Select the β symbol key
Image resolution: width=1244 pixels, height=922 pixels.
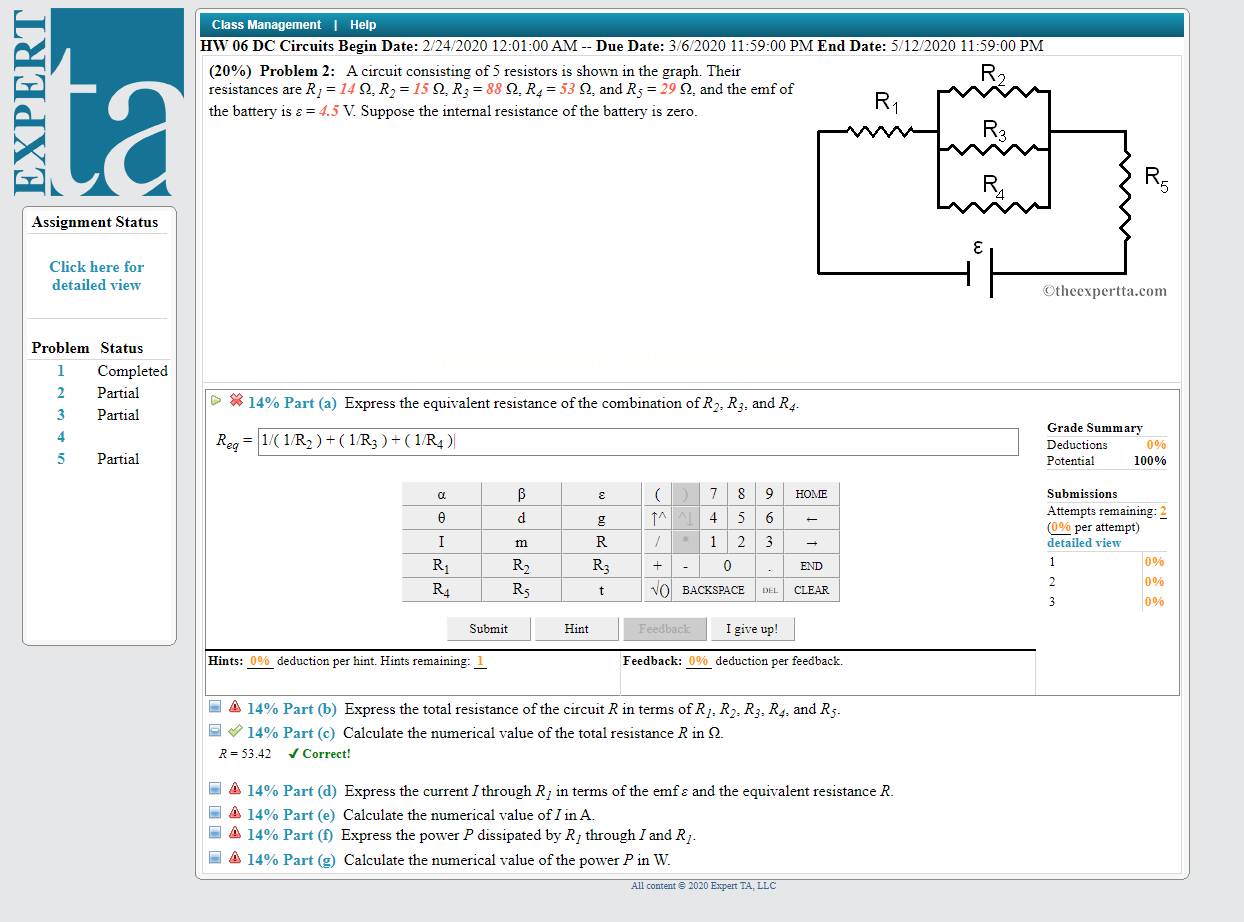click(x=521, y=494)
